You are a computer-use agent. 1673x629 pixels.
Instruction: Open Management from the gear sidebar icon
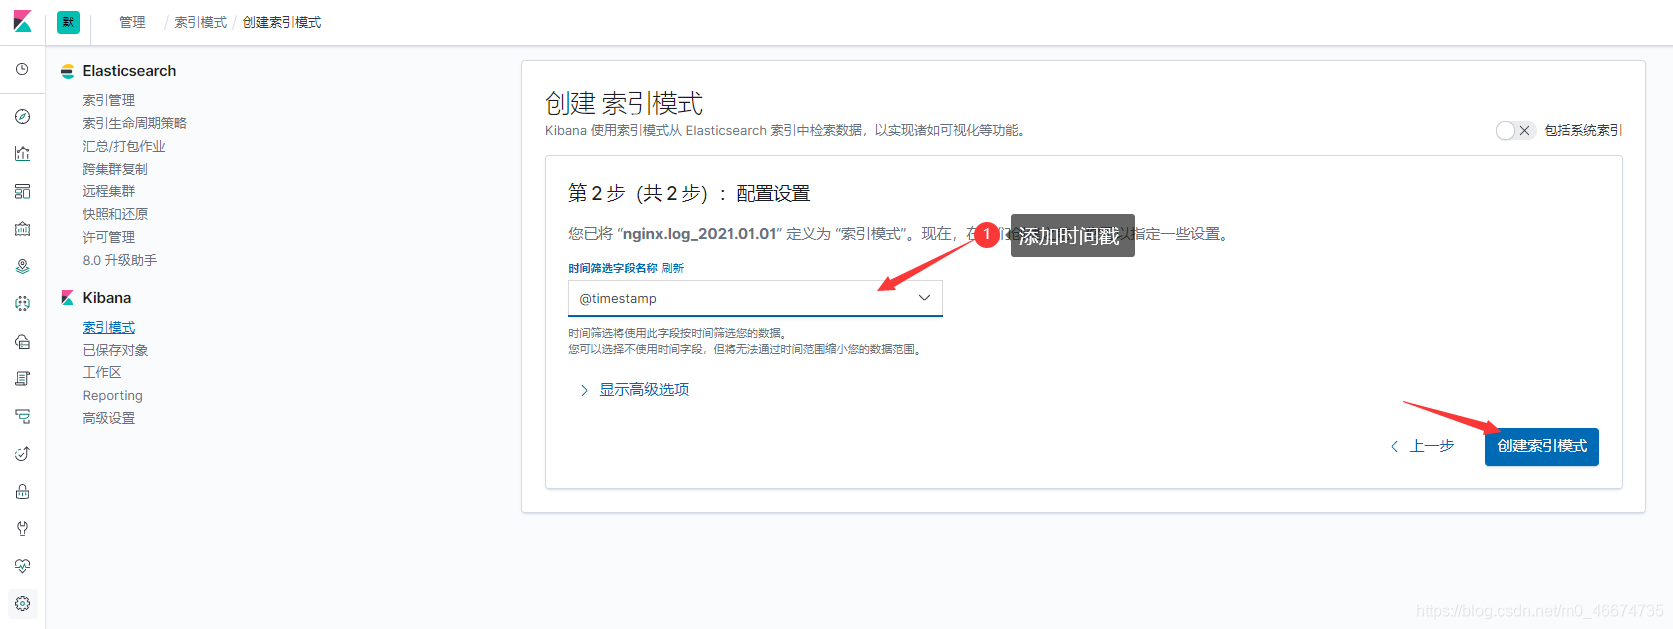22,604
